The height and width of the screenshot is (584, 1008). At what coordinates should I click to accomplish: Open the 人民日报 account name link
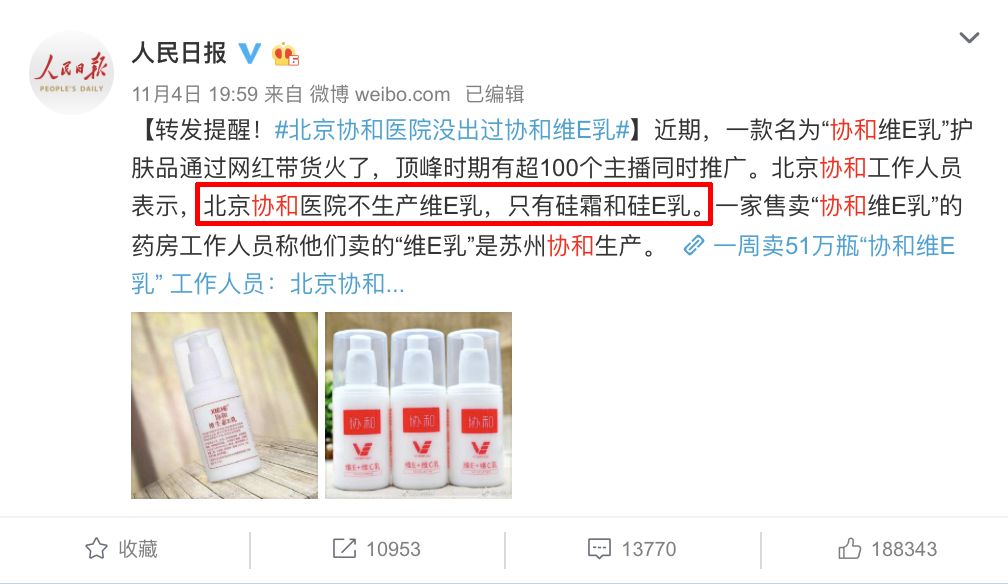point(179,53)
